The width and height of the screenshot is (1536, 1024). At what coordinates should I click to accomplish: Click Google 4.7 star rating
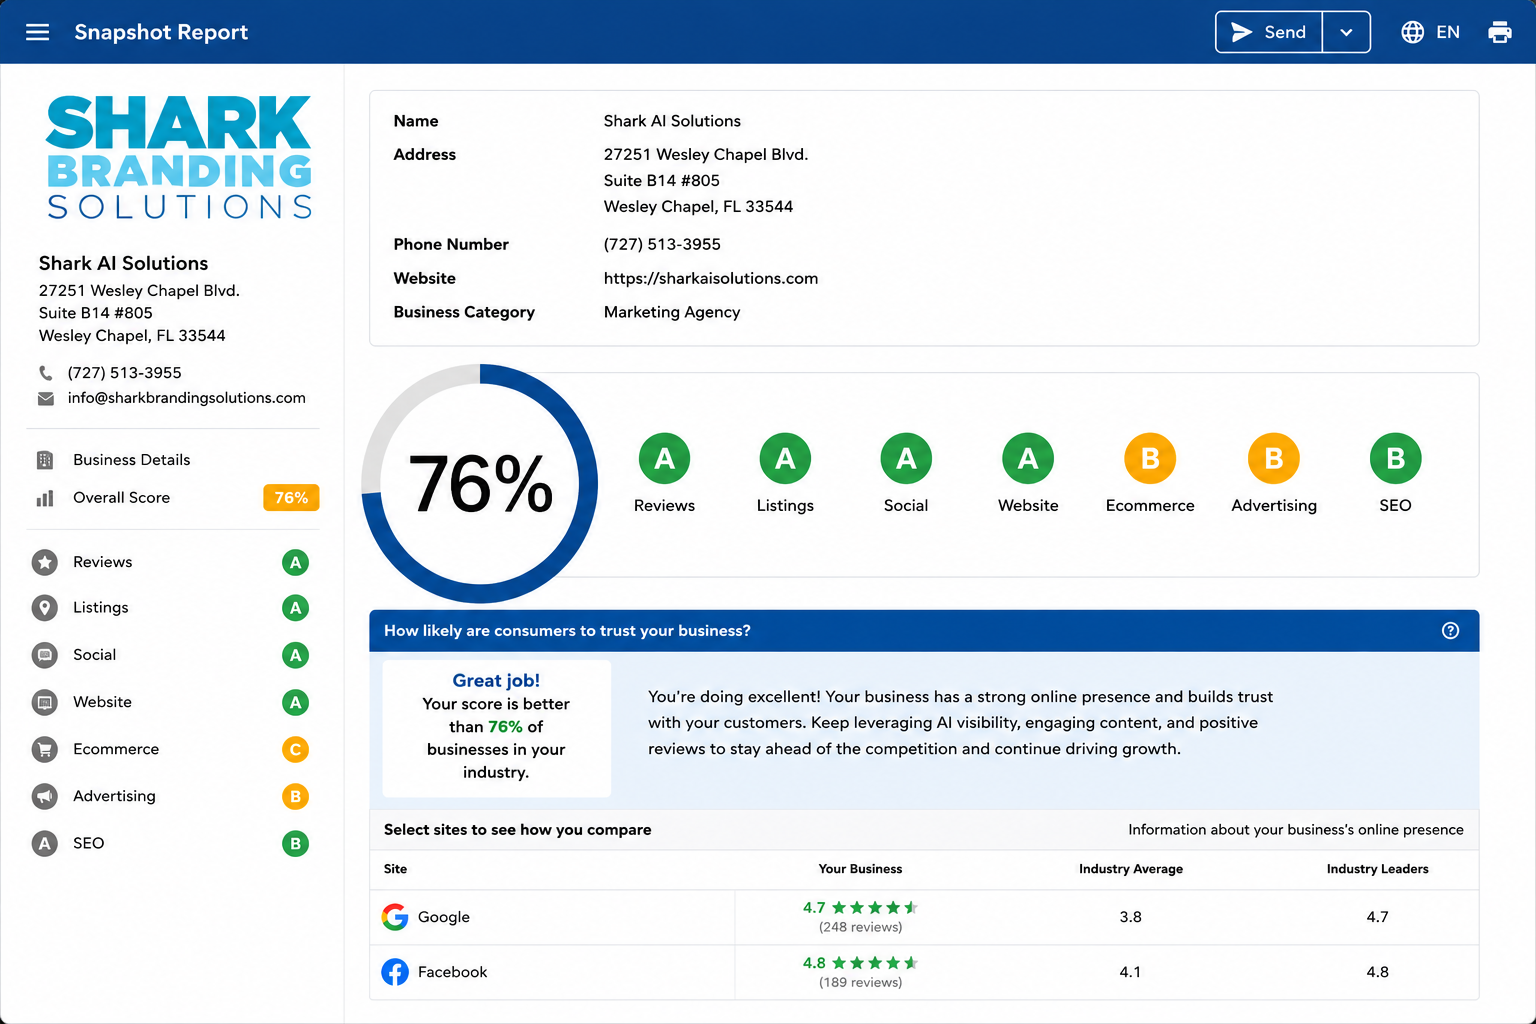pyautogui.click(x=860, y=908)
